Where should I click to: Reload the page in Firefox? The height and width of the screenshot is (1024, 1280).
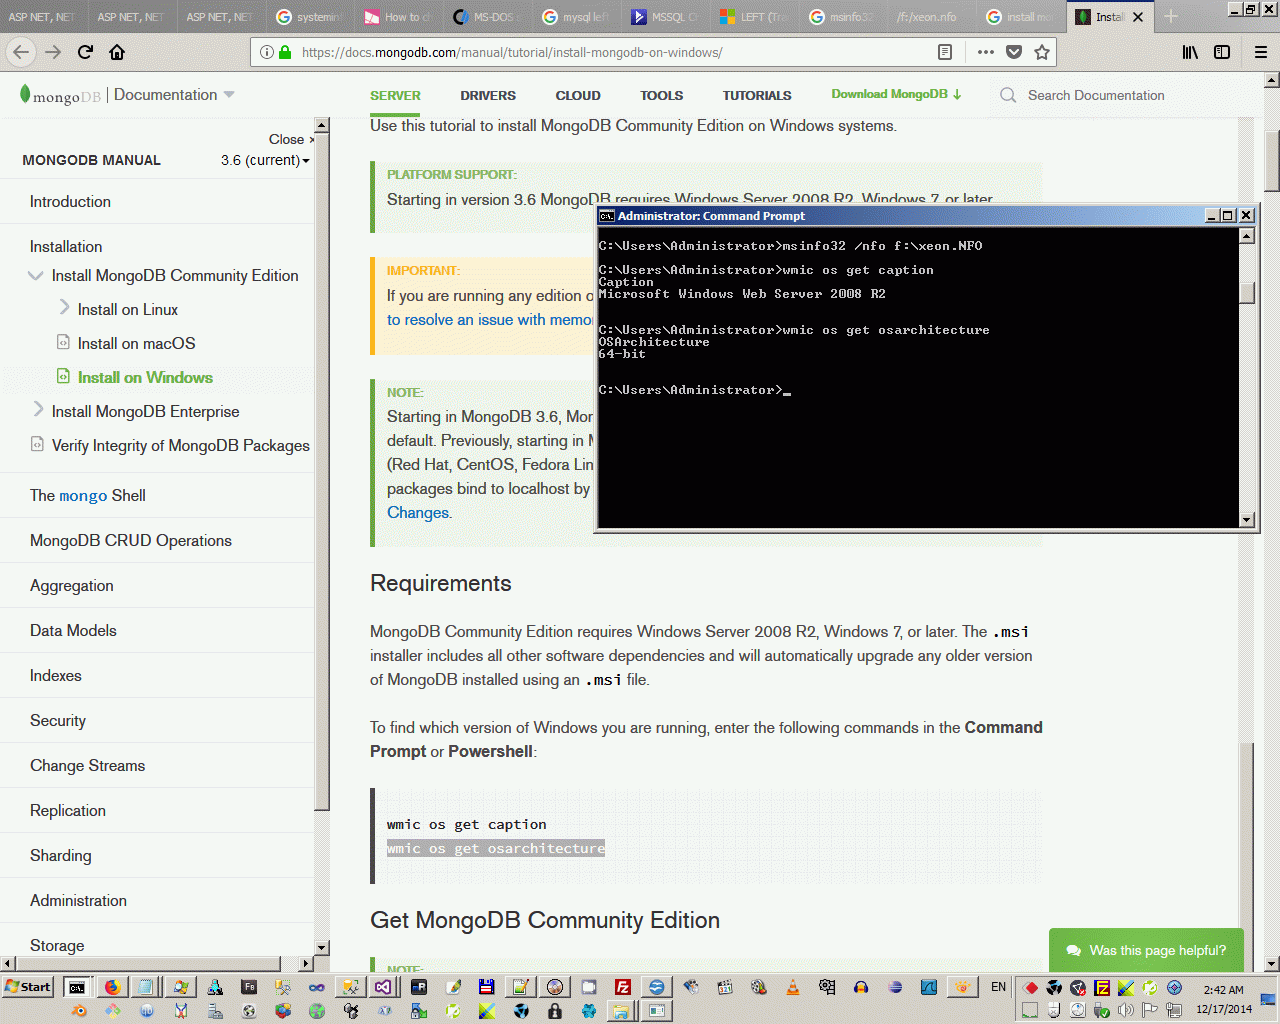point(85,52)
